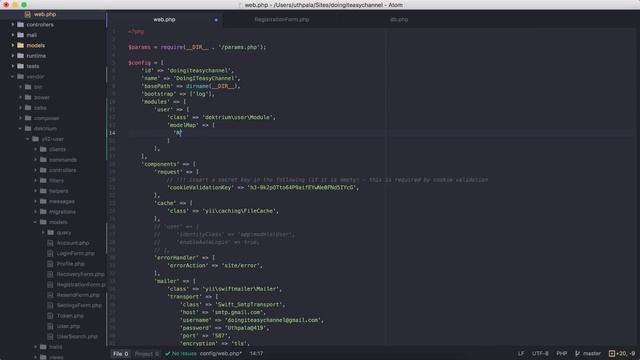
Task: Click the green No Issues checkmark icon
Action: pos(167,353)
